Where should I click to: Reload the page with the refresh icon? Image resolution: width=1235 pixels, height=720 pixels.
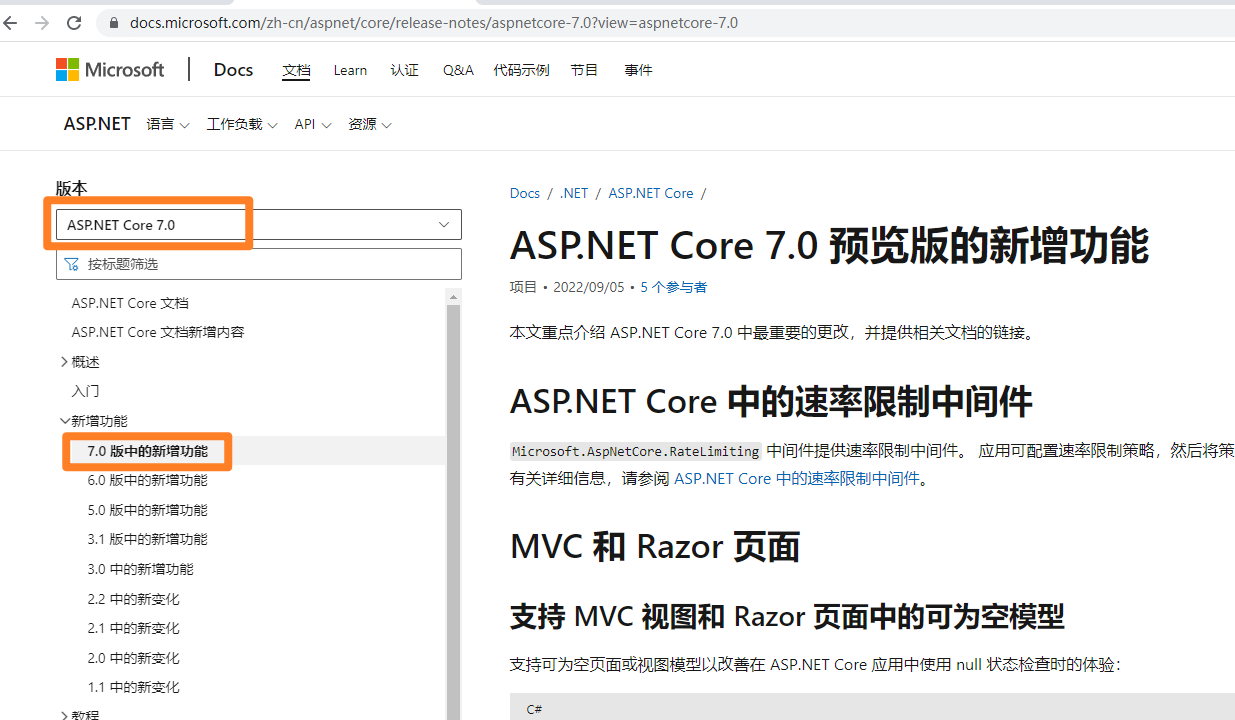[74, 22]
